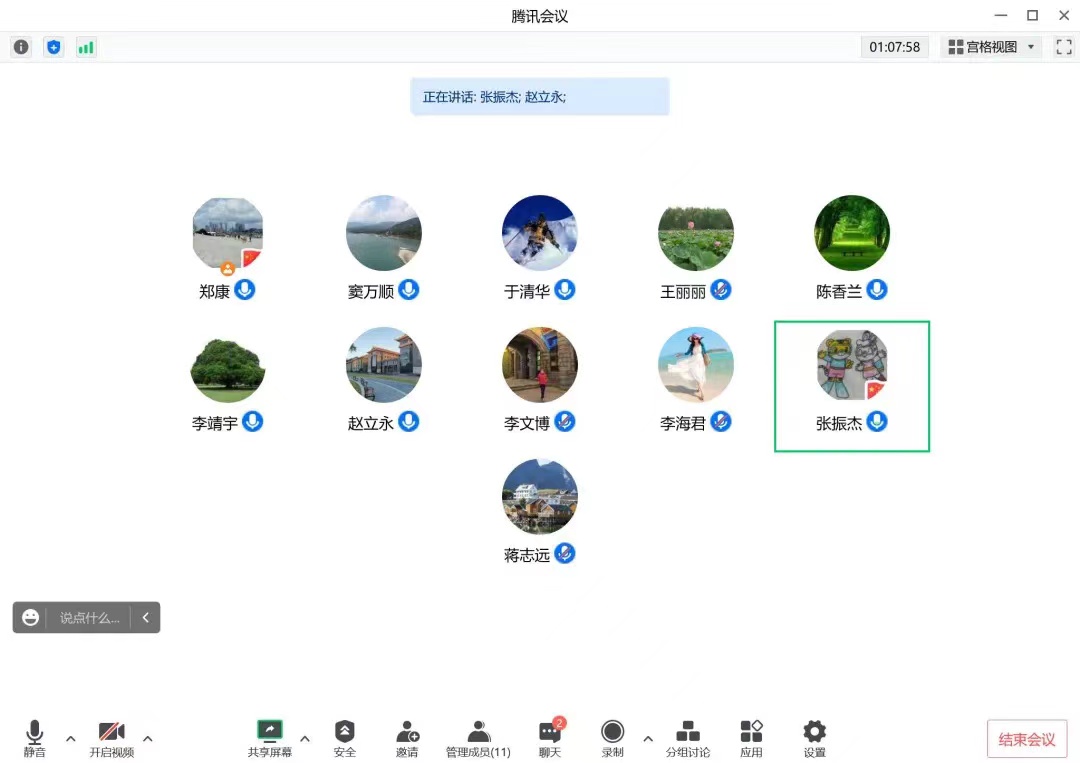This screenshot has height=763, width=1080.
Task: Click End Meeting (结束会议) button
Action: point(1027,740)
